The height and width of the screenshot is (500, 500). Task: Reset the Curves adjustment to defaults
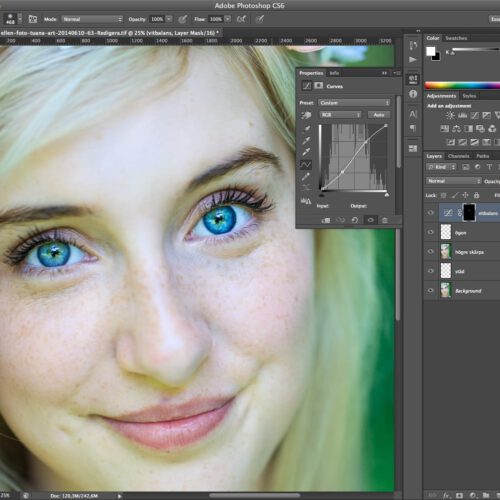pos(355,220)
